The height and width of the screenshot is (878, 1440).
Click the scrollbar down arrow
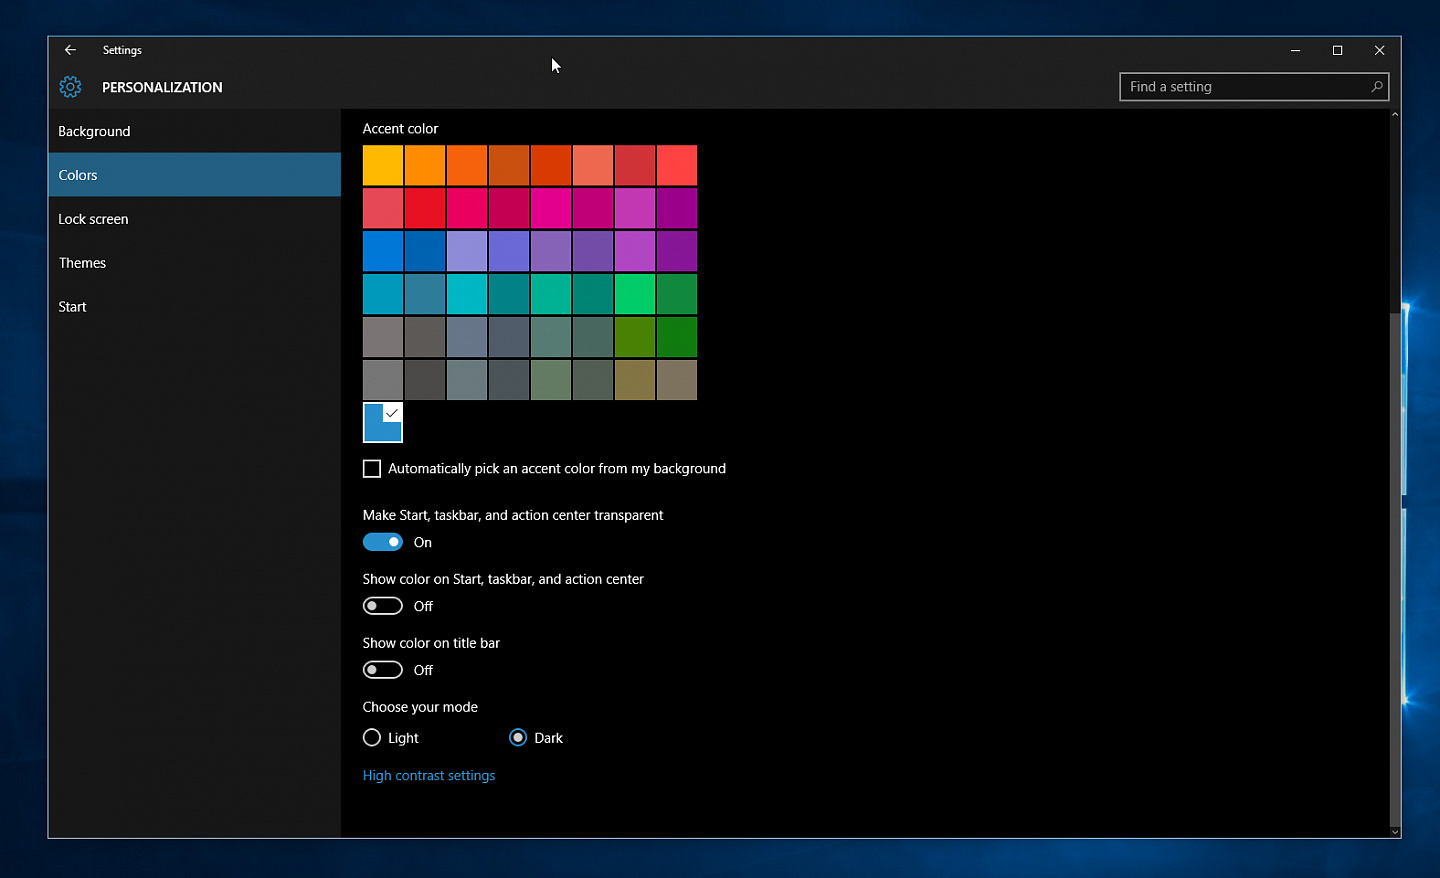1395,832
